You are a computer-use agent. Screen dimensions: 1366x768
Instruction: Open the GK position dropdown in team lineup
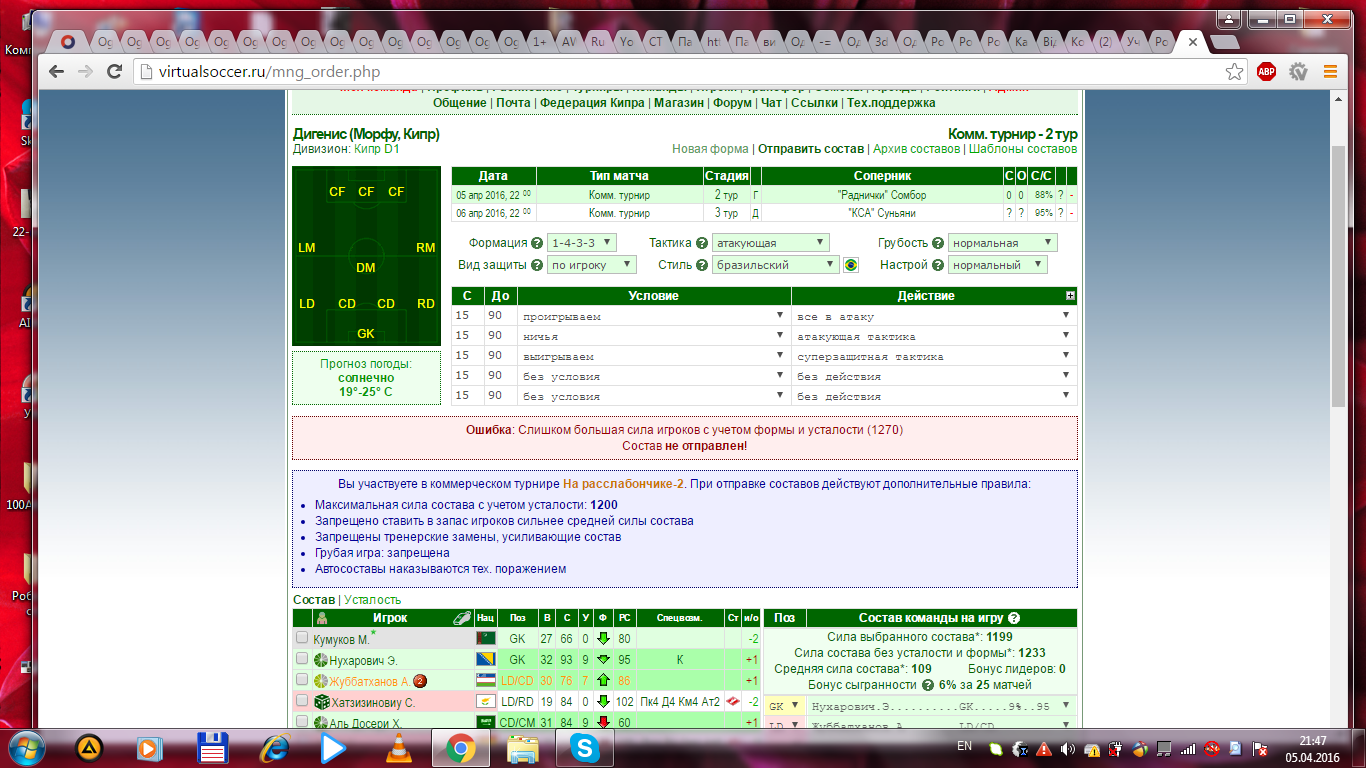click(x=784, y=705)
